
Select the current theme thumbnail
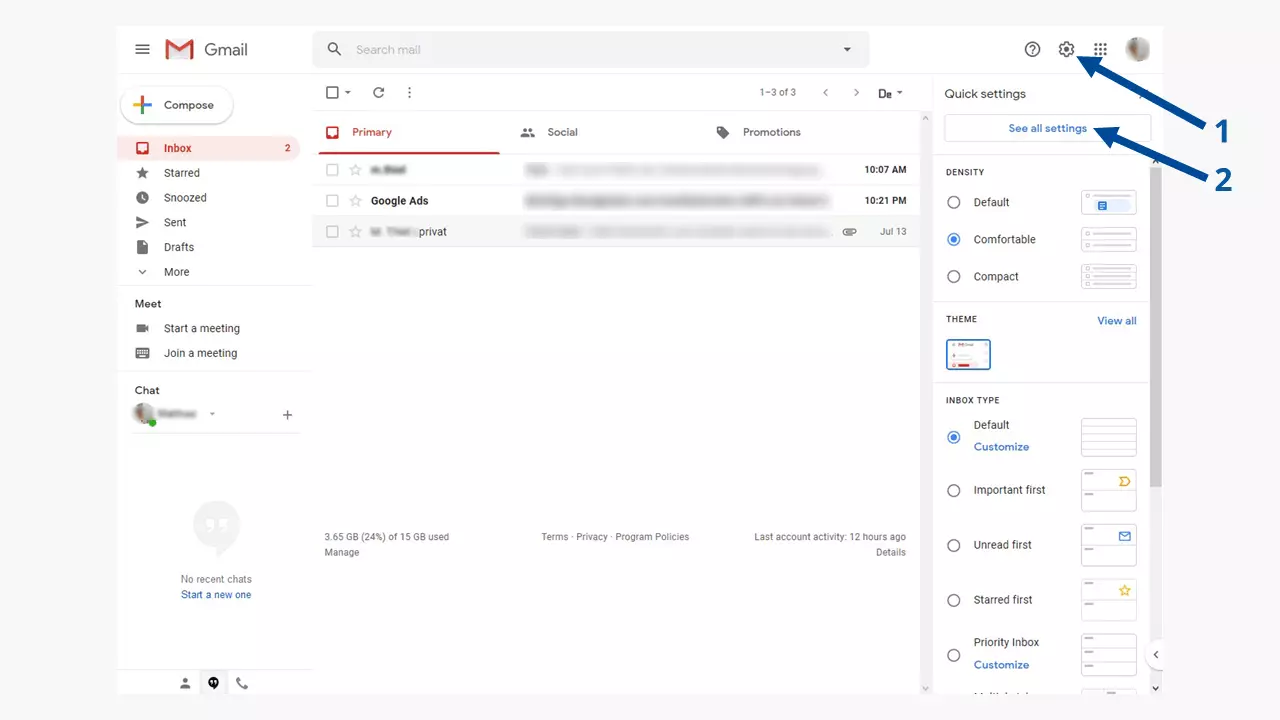(968, 355)
